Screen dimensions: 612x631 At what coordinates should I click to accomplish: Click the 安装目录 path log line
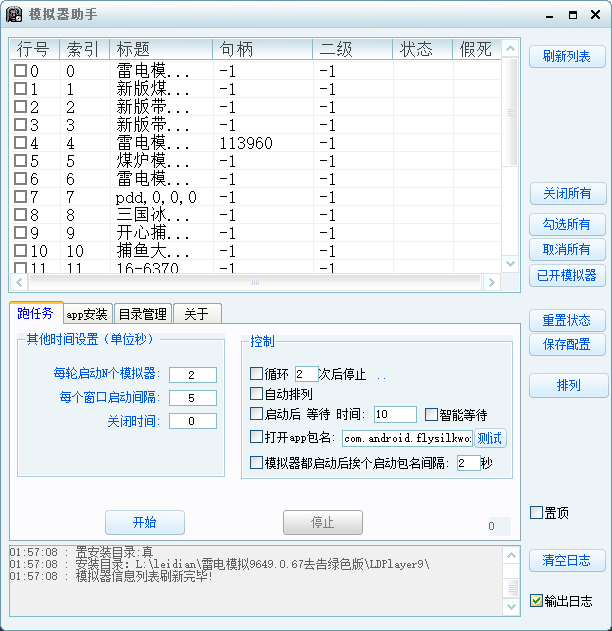(x=220, y=564)
